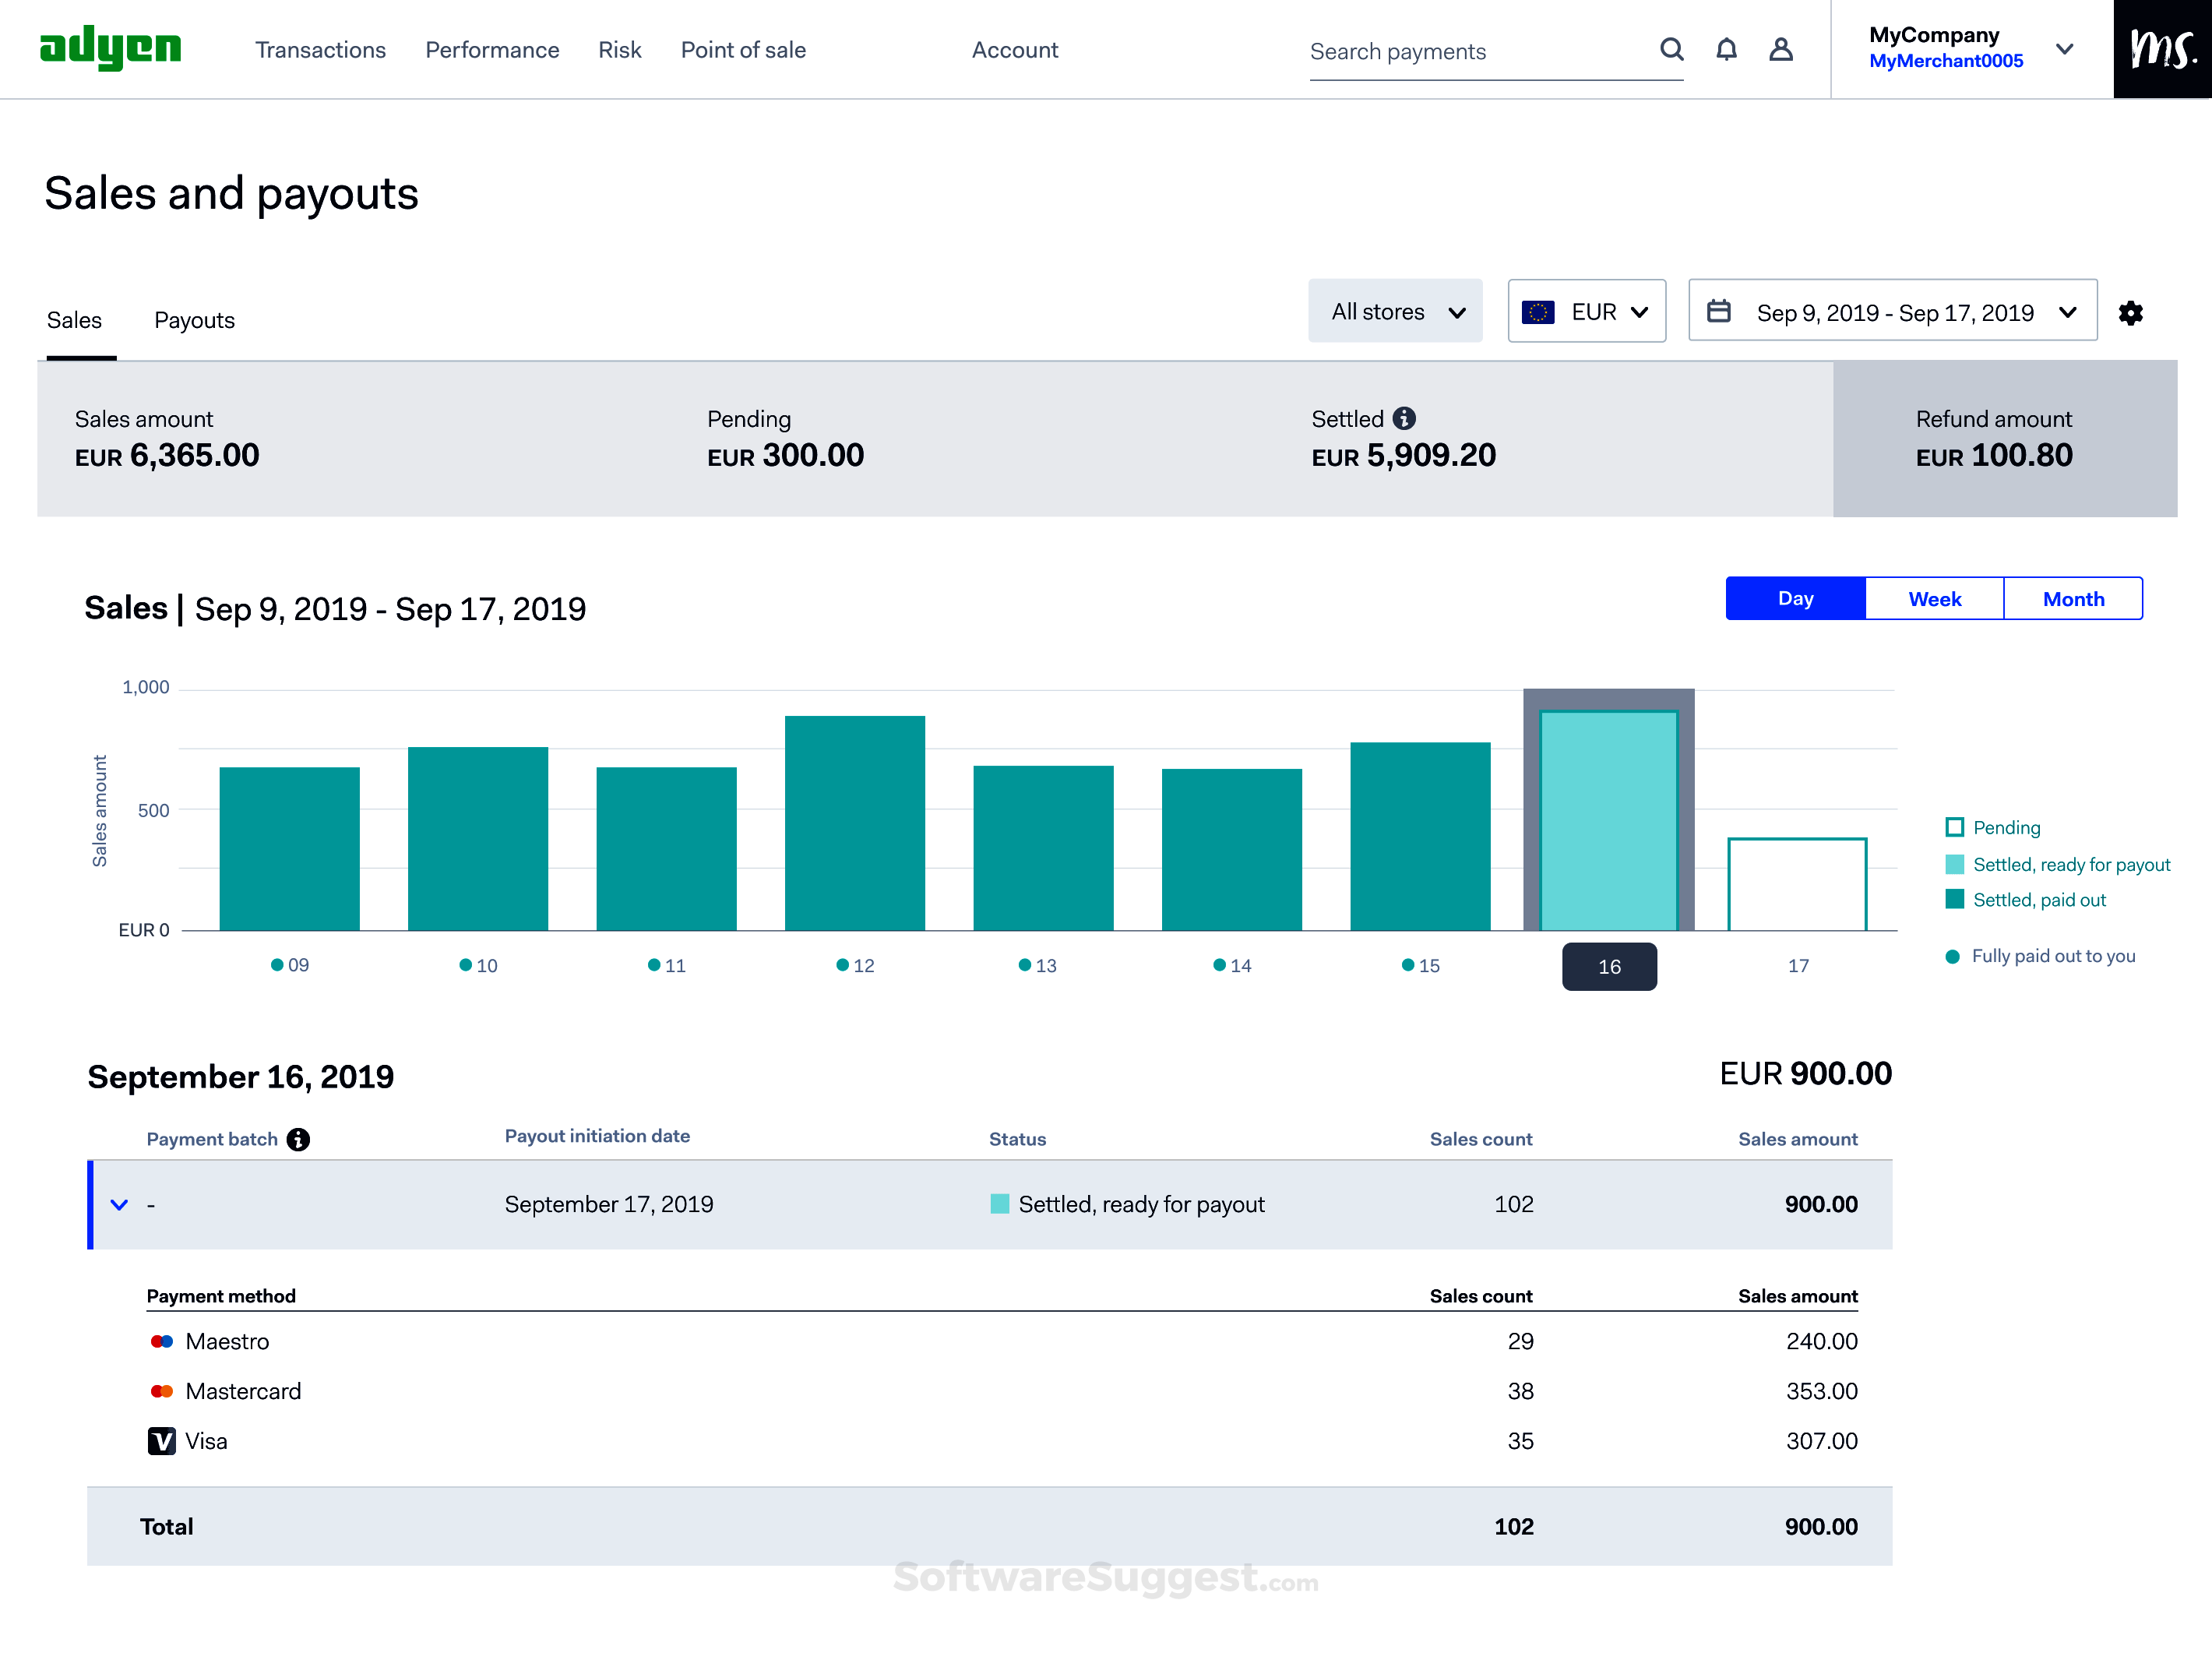Open the notifications bell

[x=1726, y=49]
